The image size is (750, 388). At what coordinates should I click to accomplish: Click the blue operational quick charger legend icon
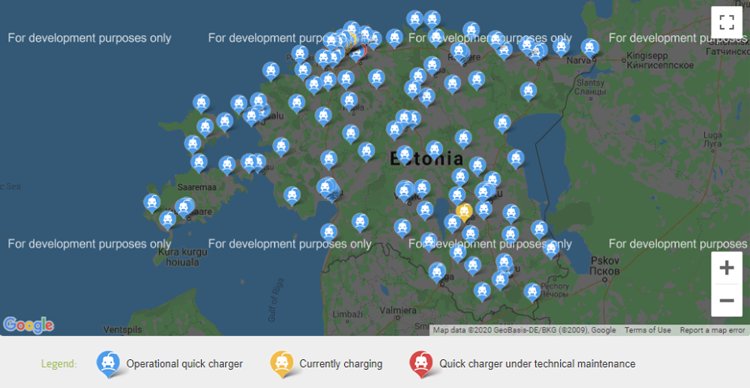coord(109,364)
